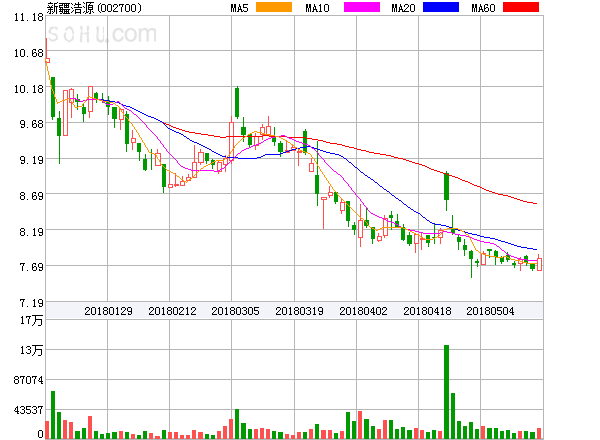Image resolution: width=600 pixels, height=440 pixels.
Task: Click the tallest green volume bar
Action: [446, 392]
